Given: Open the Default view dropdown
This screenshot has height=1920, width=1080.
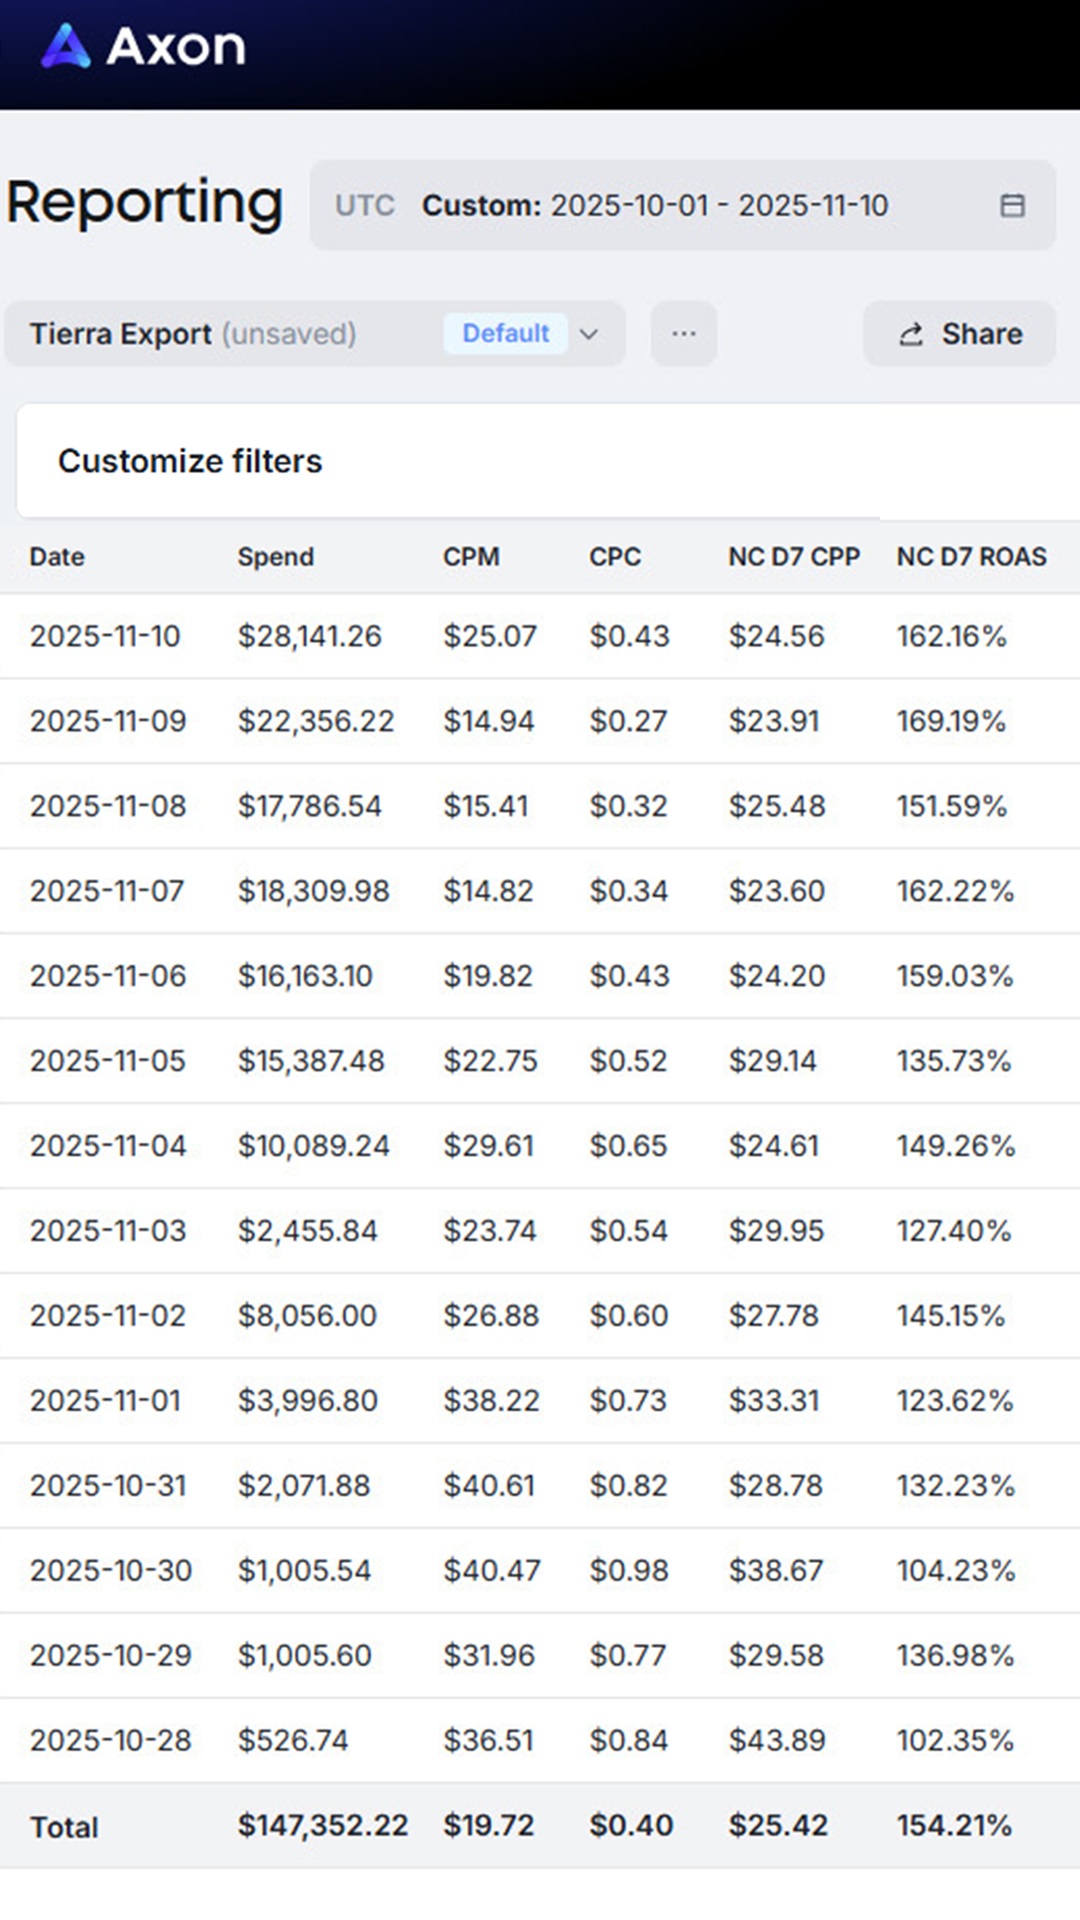Looking at the screenshot, I should (505, 334).
